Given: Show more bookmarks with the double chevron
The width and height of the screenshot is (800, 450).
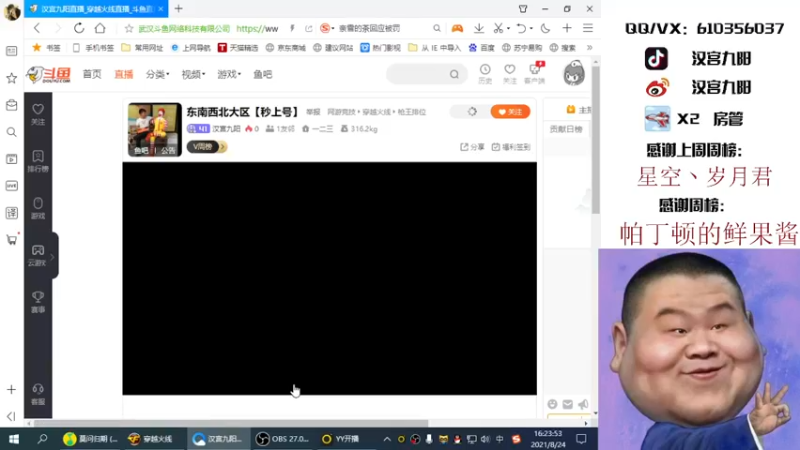Looking at the screenshot, I should coord(589,47).
